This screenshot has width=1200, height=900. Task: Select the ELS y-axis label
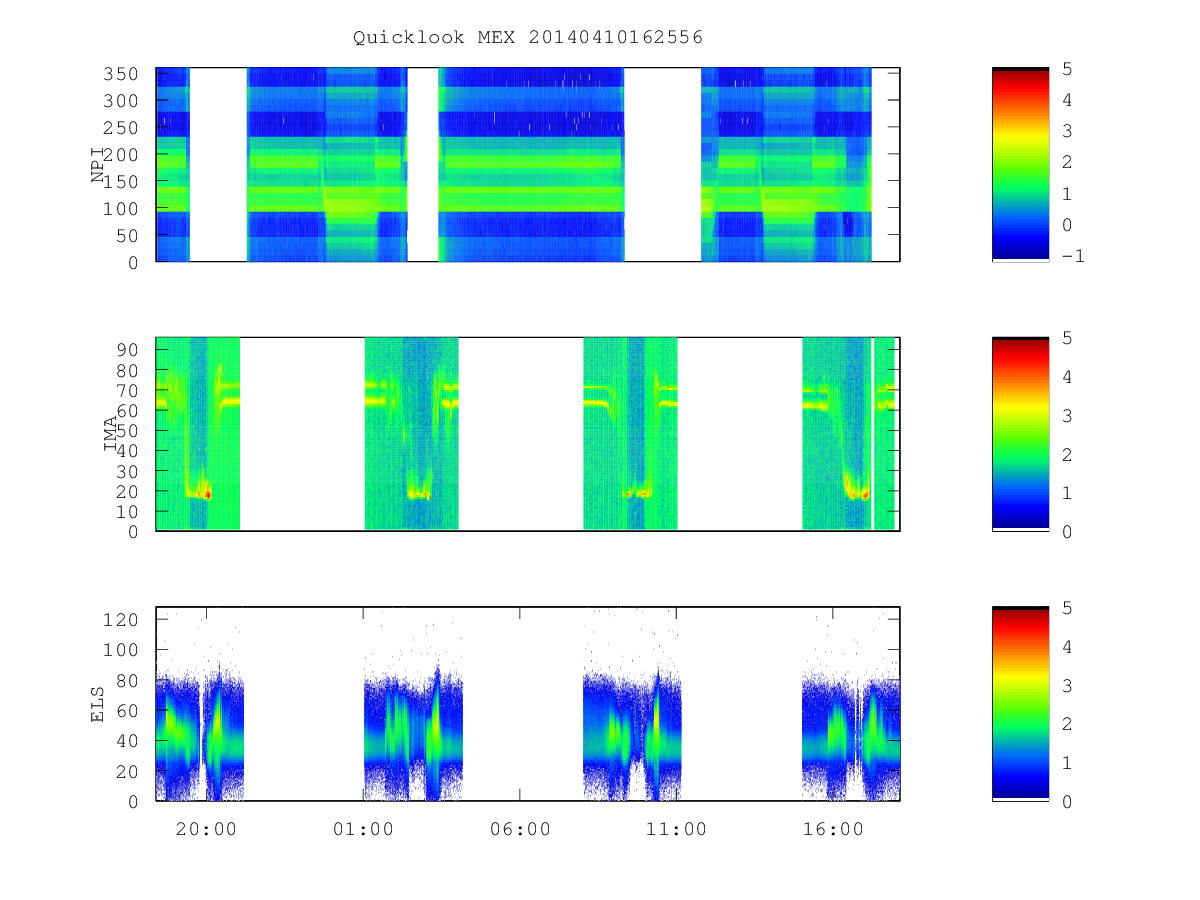click(98, 705)
